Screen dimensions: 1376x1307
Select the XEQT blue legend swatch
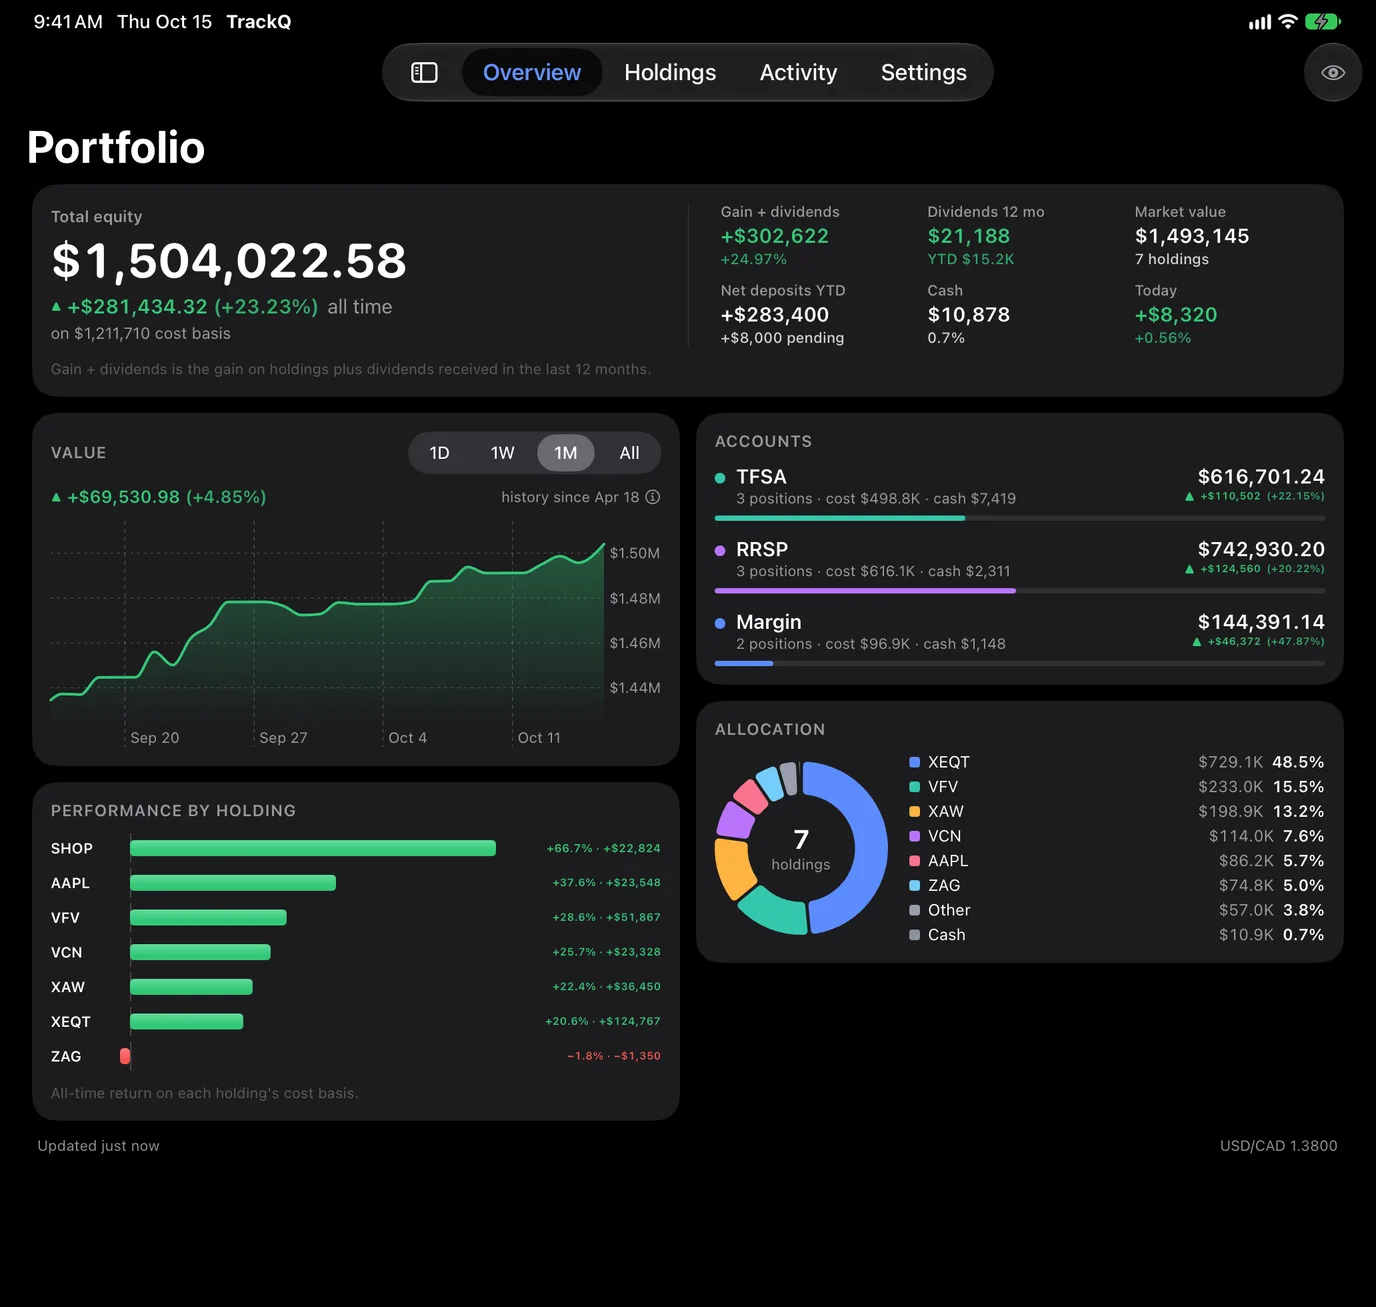[x=914, y=762]
